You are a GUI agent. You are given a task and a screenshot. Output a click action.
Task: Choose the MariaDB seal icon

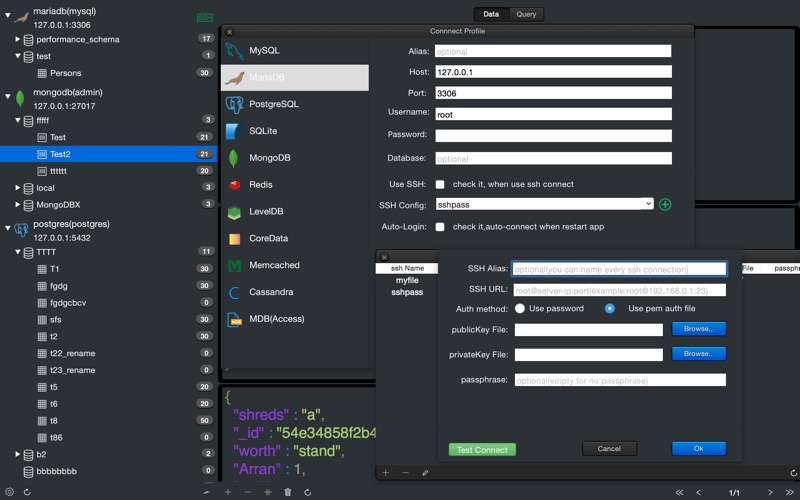(234, 78)
